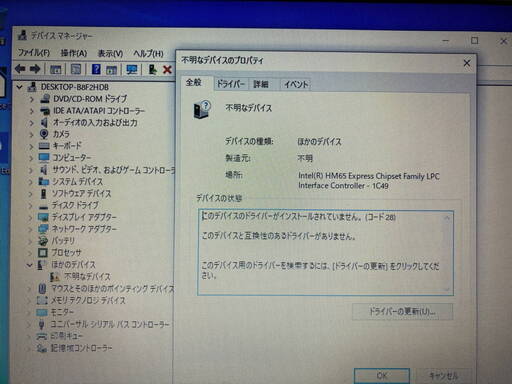Click the Properties toolbar icon
Screen dimensions: 512x384
tap(76, 69)
